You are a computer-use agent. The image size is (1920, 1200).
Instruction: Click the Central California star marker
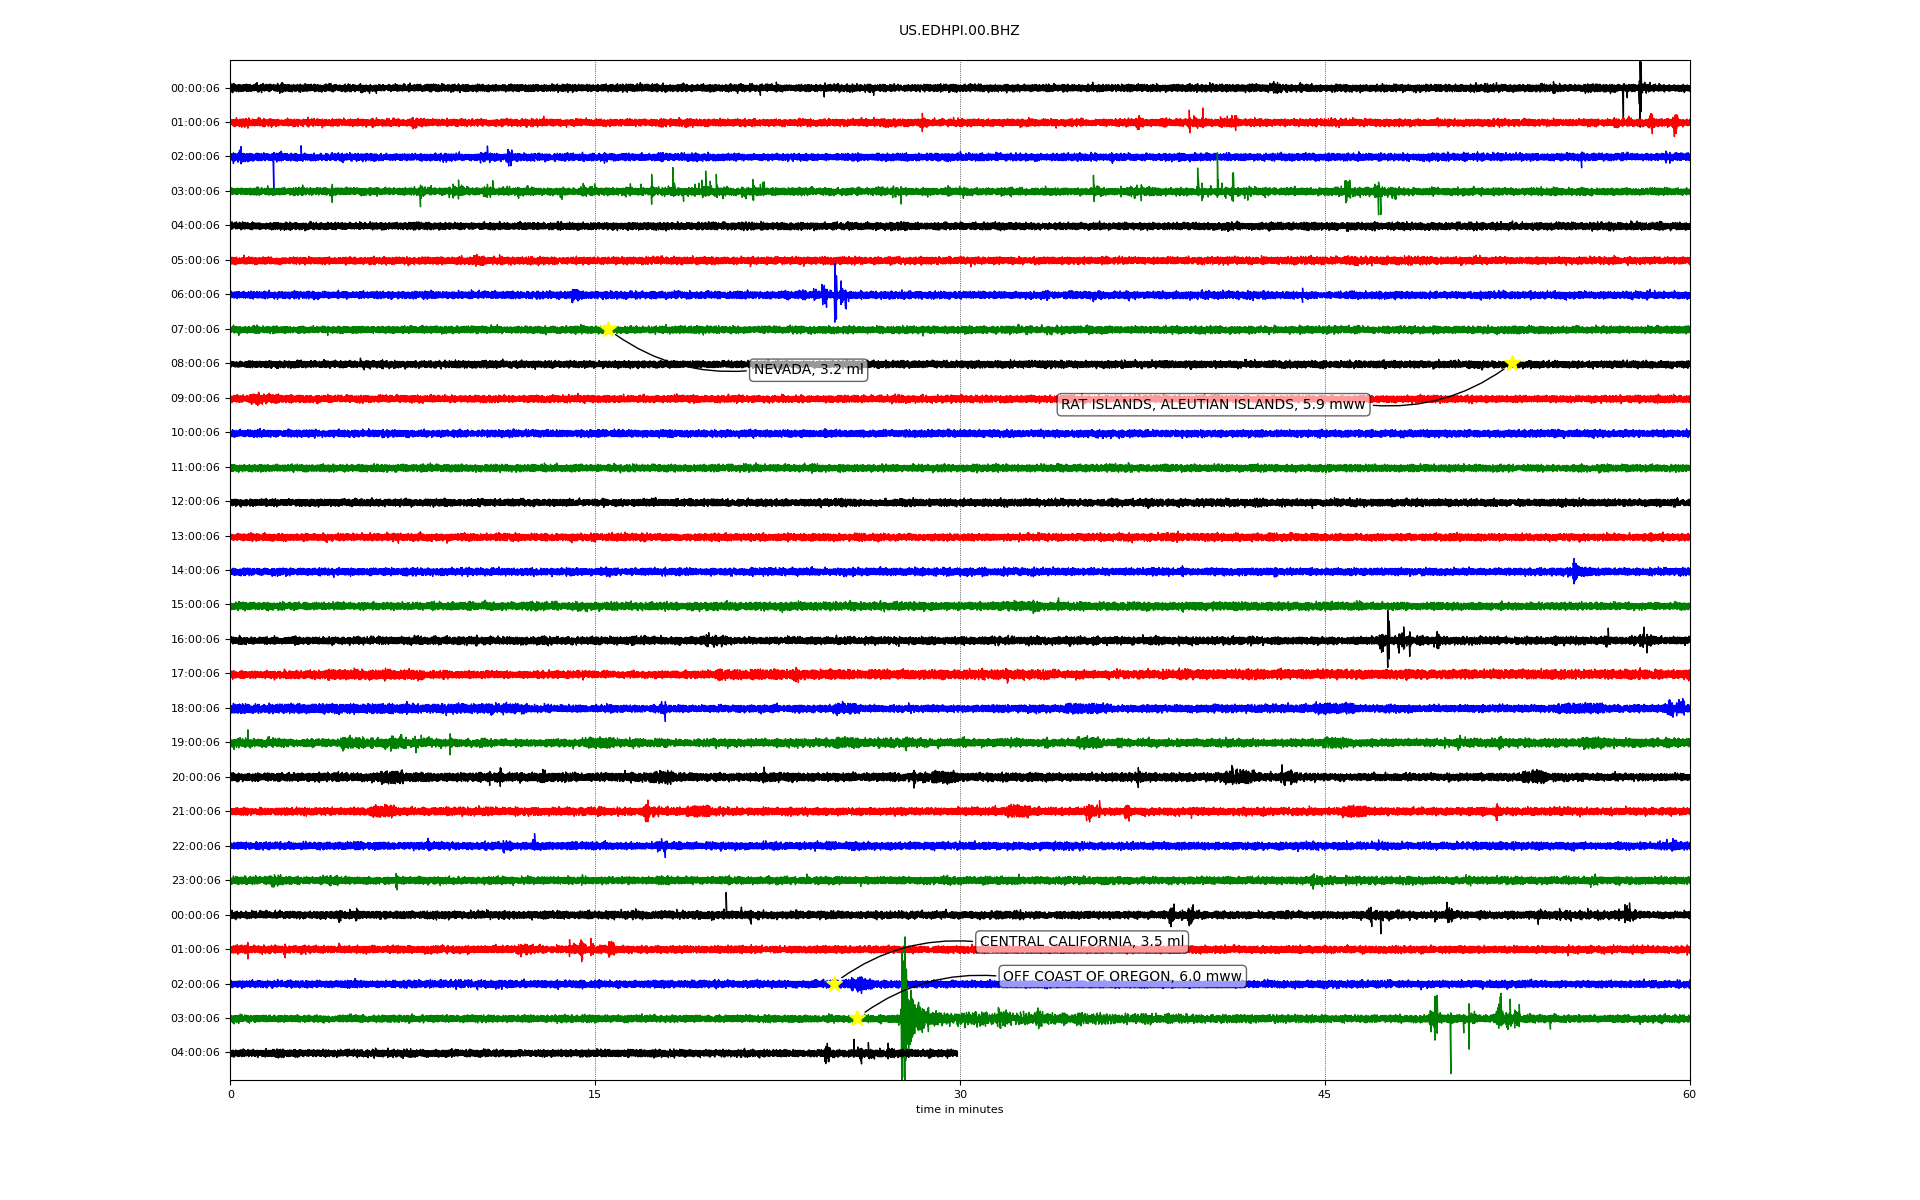click(x=835, y=984)
